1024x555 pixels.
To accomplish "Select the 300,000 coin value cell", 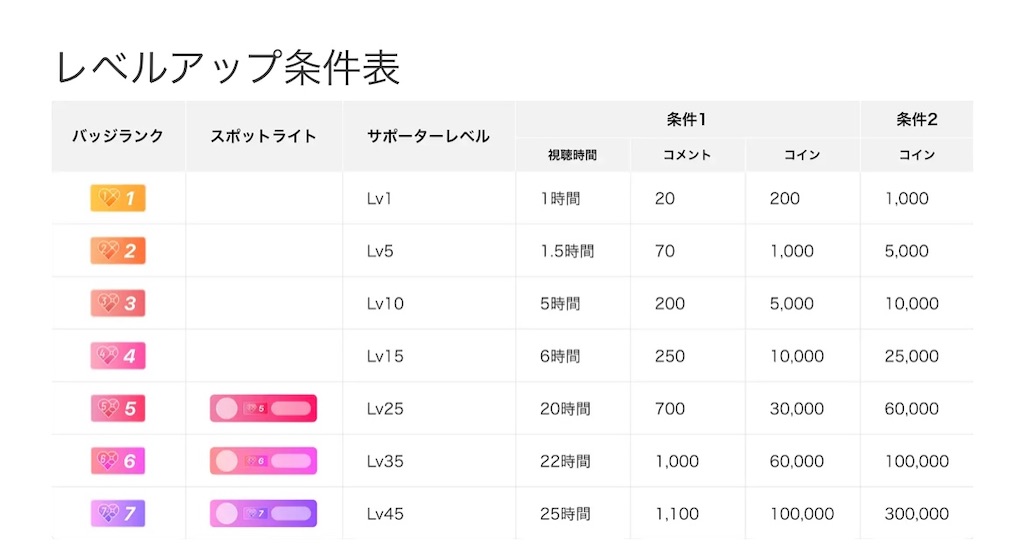I will tap(917, 514).
